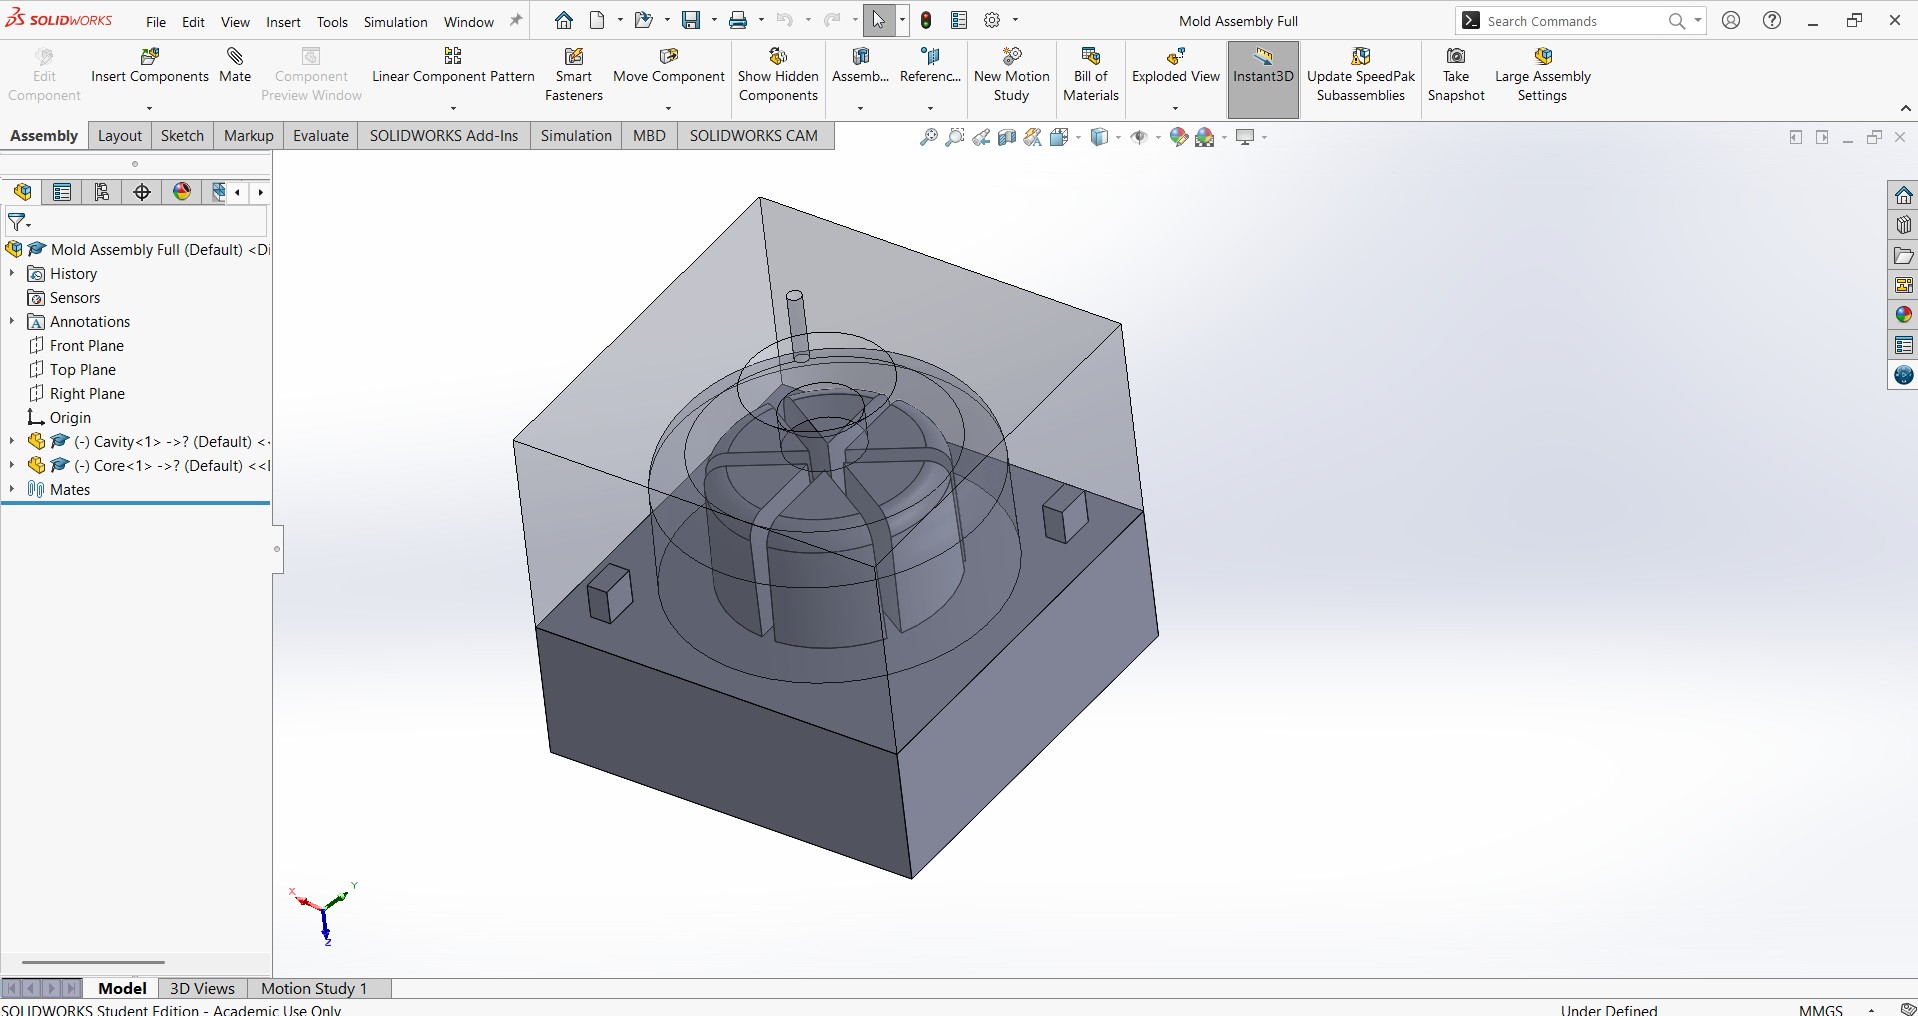Open the File Explorer pane icon

[1903, 255]
